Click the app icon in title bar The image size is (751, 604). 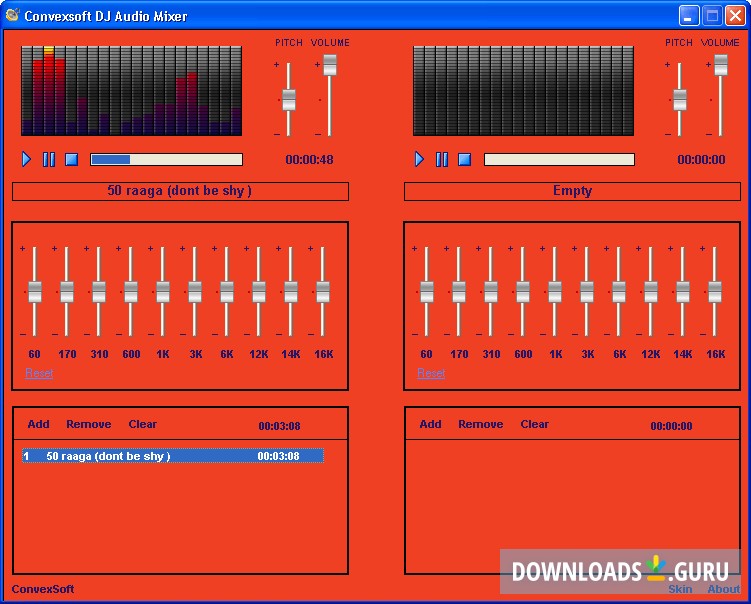[x=12, y=15]
